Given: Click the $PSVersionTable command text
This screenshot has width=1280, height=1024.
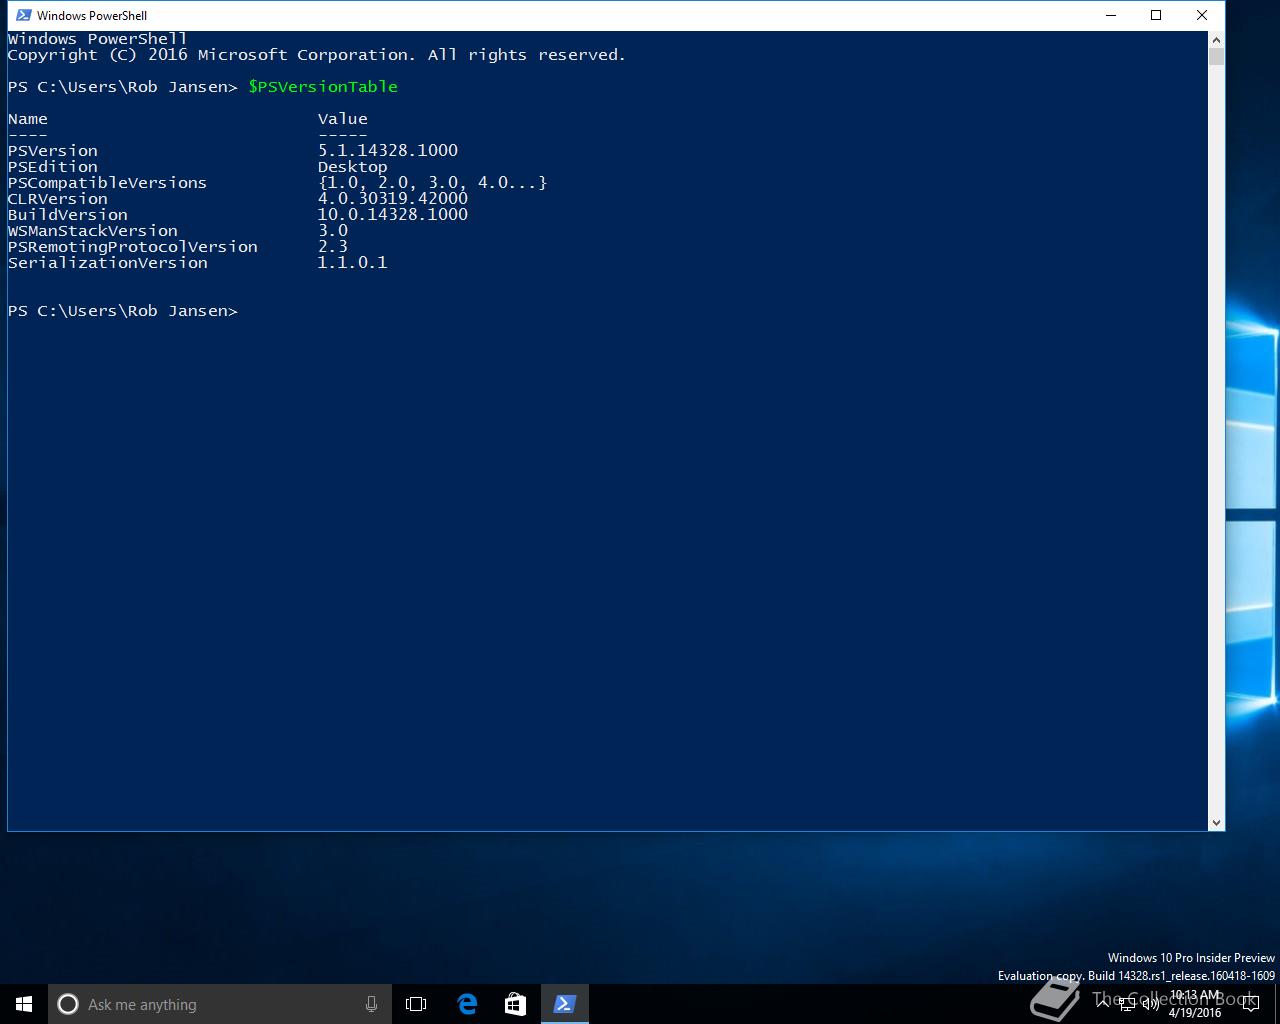Looking at the screenshot, I should point(323,87).
